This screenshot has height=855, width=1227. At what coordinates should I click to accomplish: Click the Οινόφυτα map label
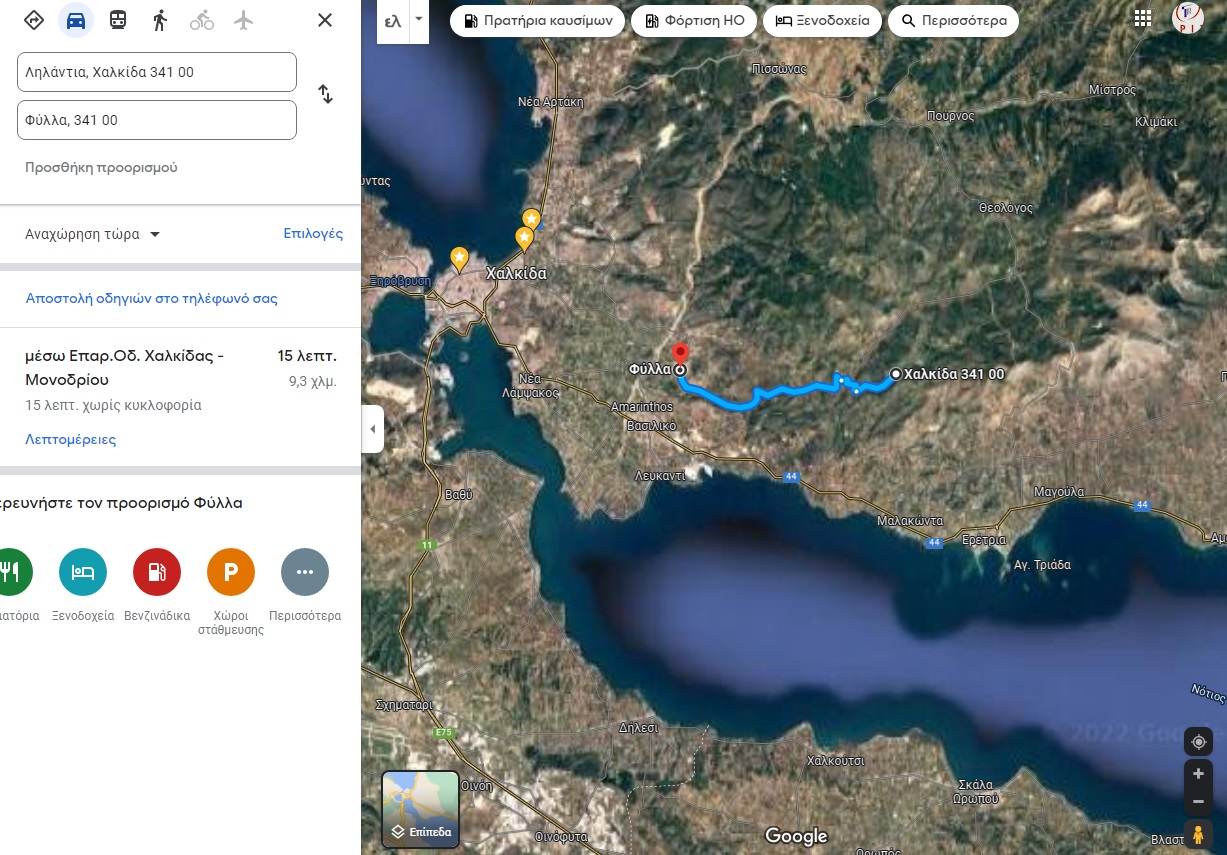click(561, 836)
